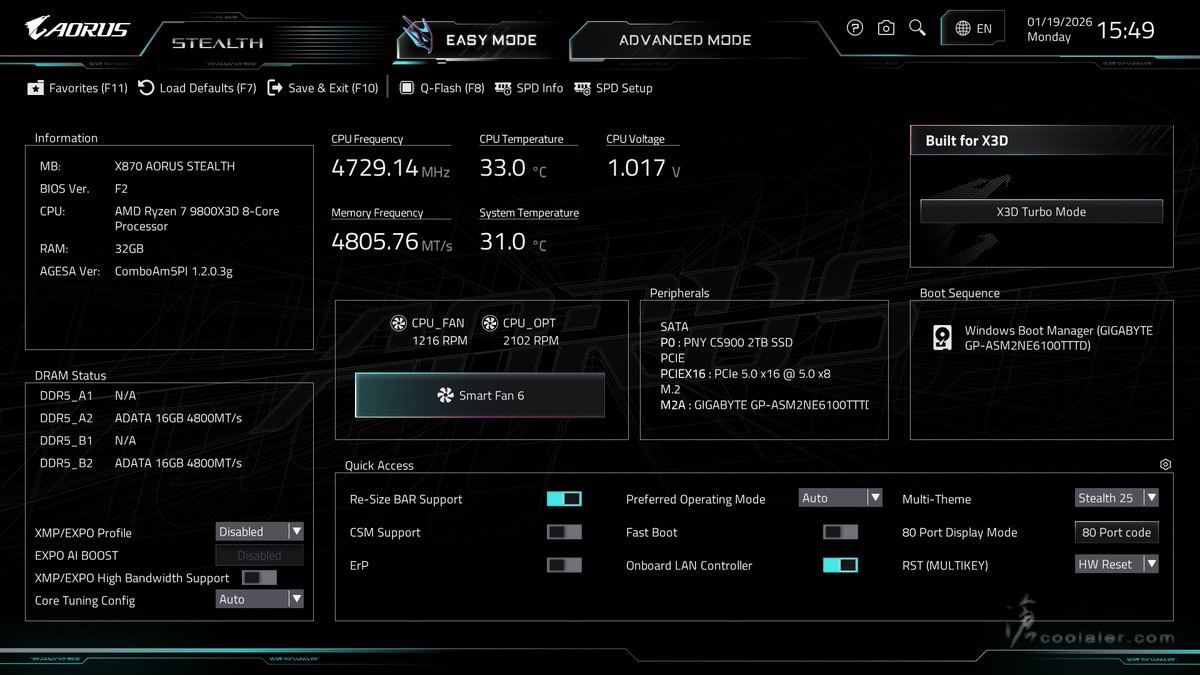Toggle the Onboard LAN Controller switch
This screenshot has width=1200, height=675.
840,565
